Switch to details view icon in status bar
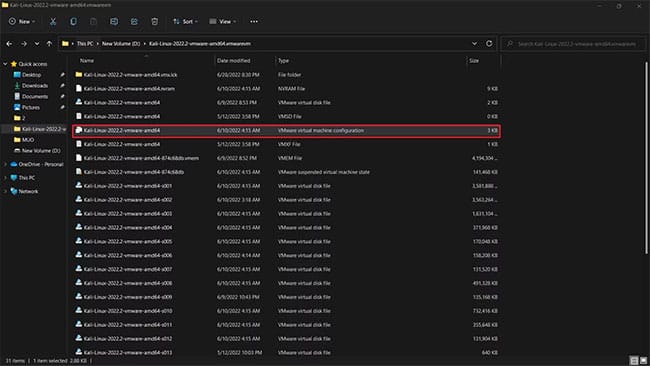Screen dimensions: 650x366 [x=634, y=361]
